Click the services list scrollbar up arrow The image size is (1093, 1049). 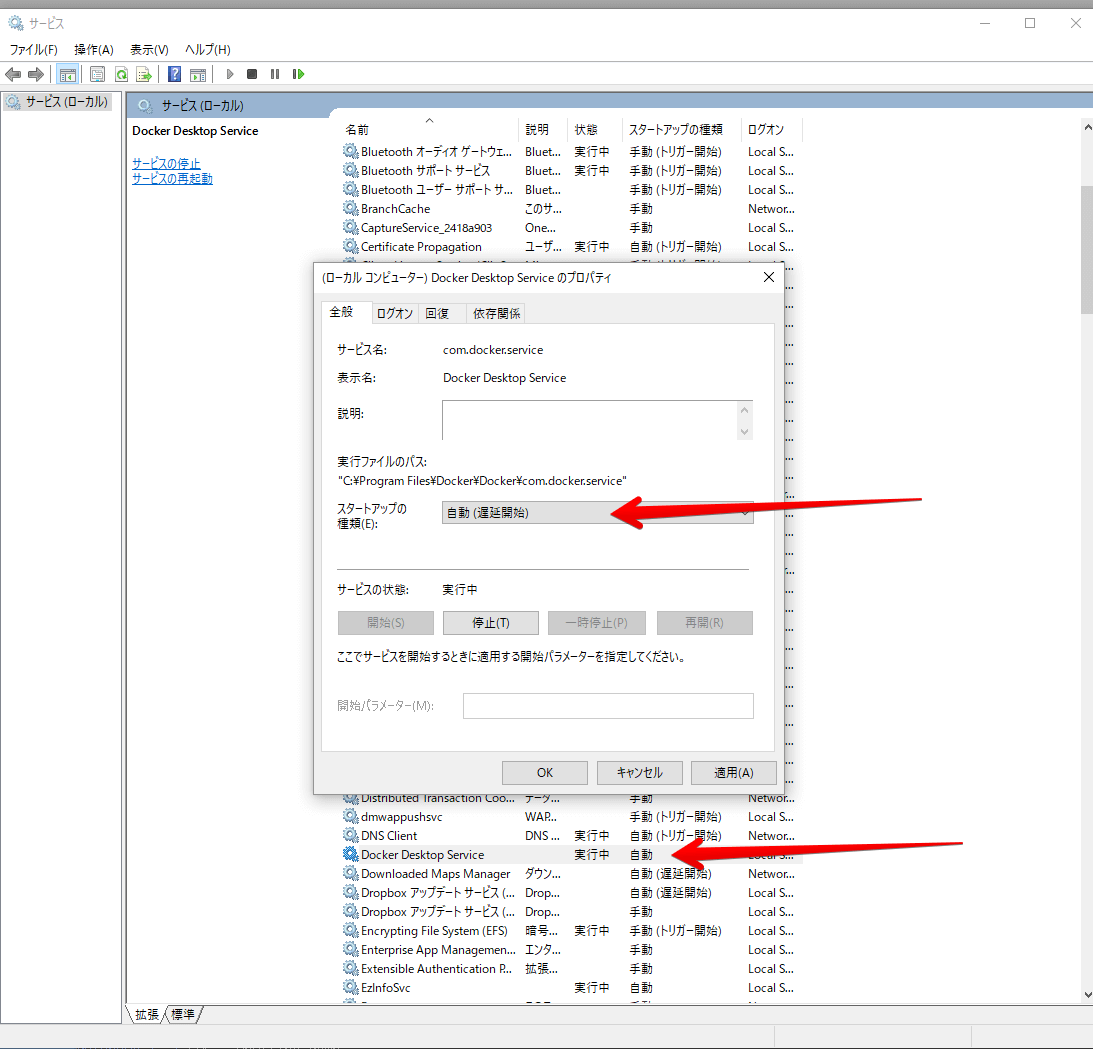(1087, 128)
